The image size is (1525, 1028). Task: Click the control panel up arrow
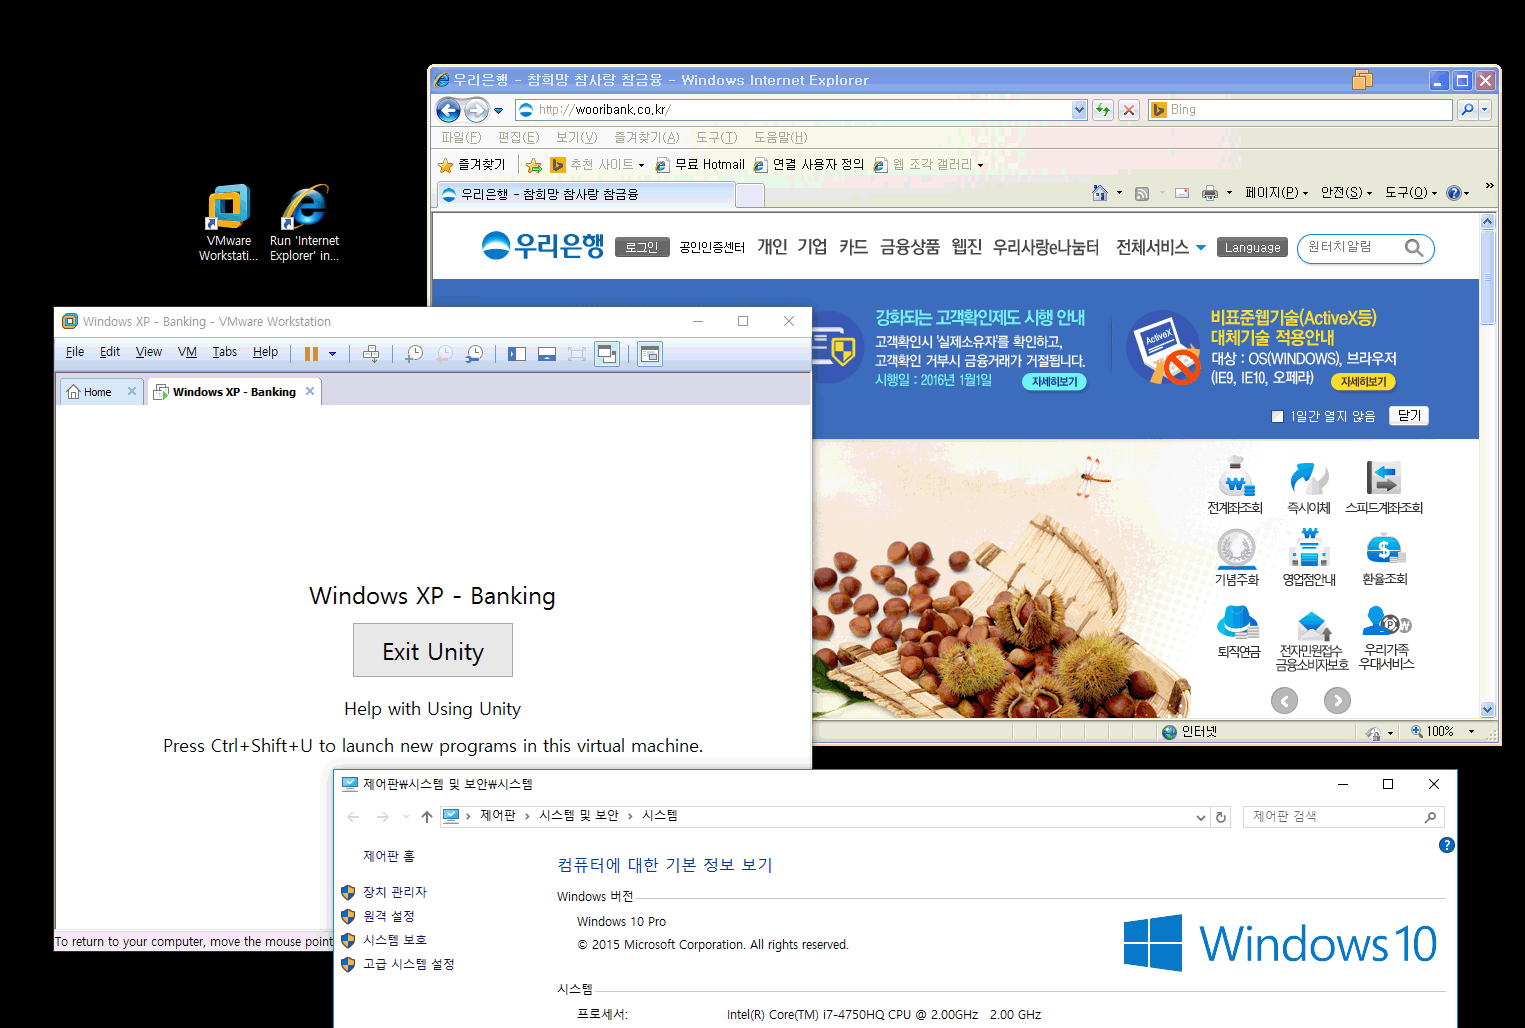pos(427,817)
